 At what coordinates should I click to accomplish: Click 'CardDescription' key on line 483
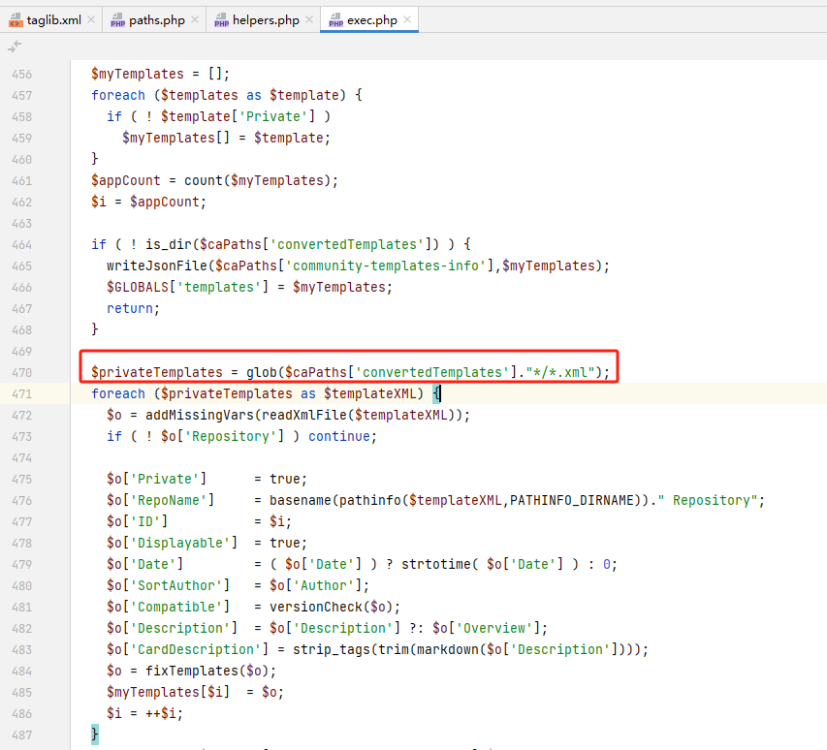coord(196,650)
